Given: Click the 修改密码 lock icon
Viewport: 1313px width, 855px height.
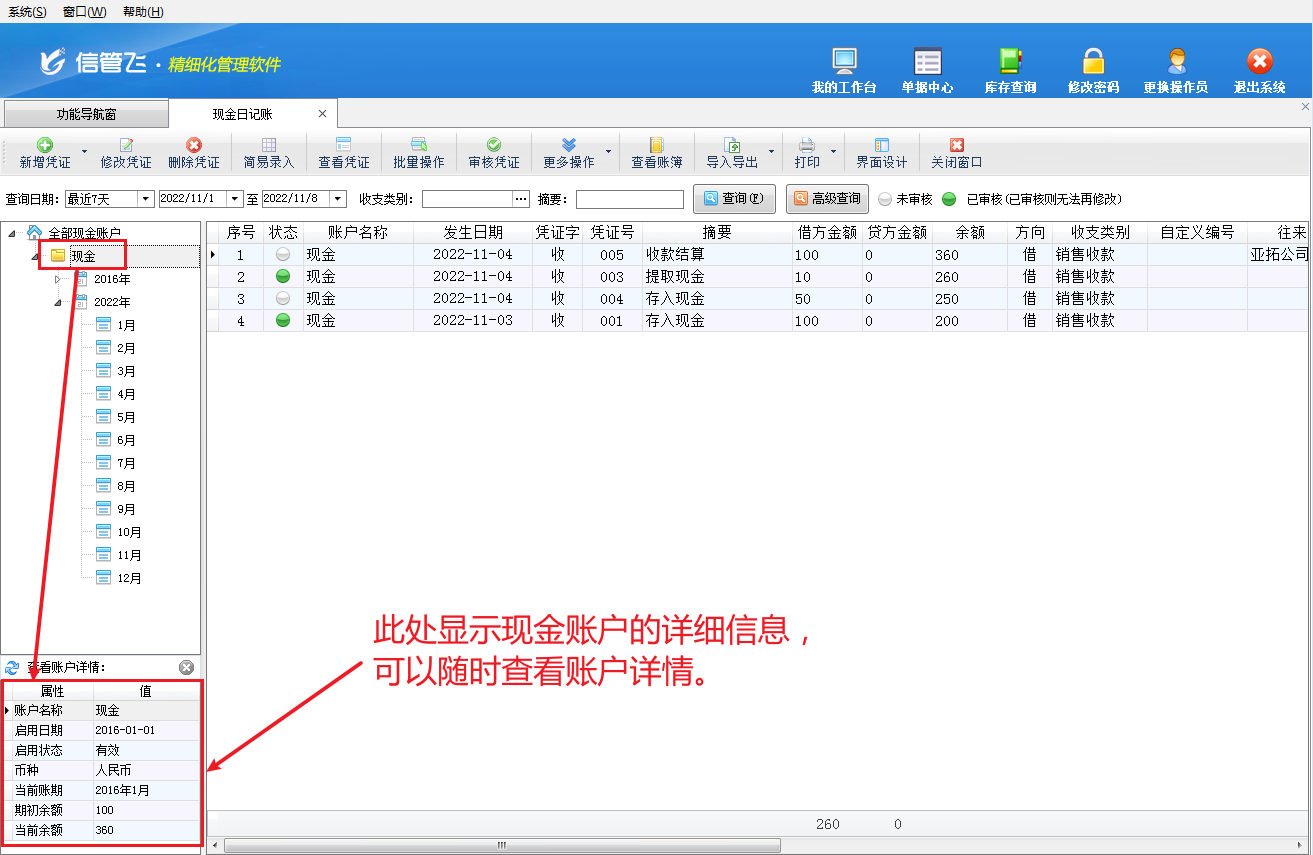Looking at the screenshot, I should click(x=1093, y=62).
